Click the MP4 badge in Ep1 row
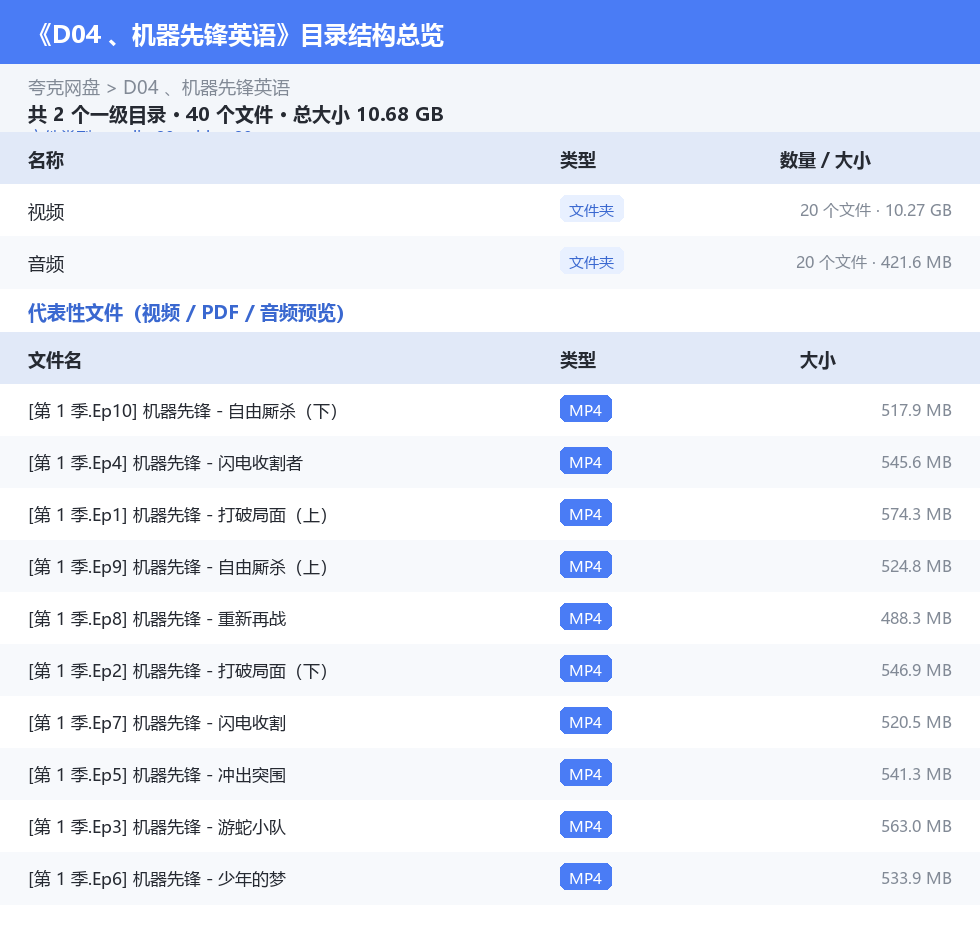The width and height of the screenshot is (980, 936). [586, 513]
